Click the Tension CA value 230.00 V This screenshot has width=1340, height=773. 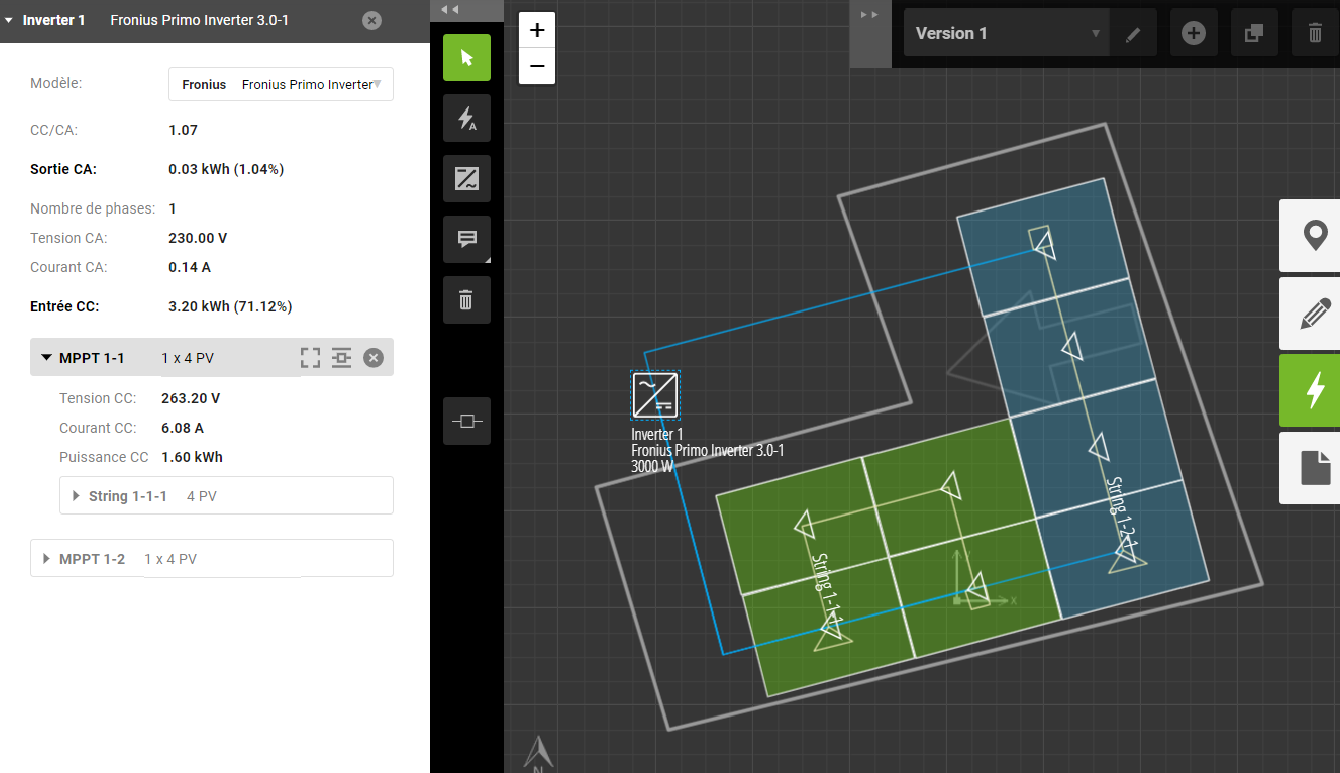click(x=197, y=238)
